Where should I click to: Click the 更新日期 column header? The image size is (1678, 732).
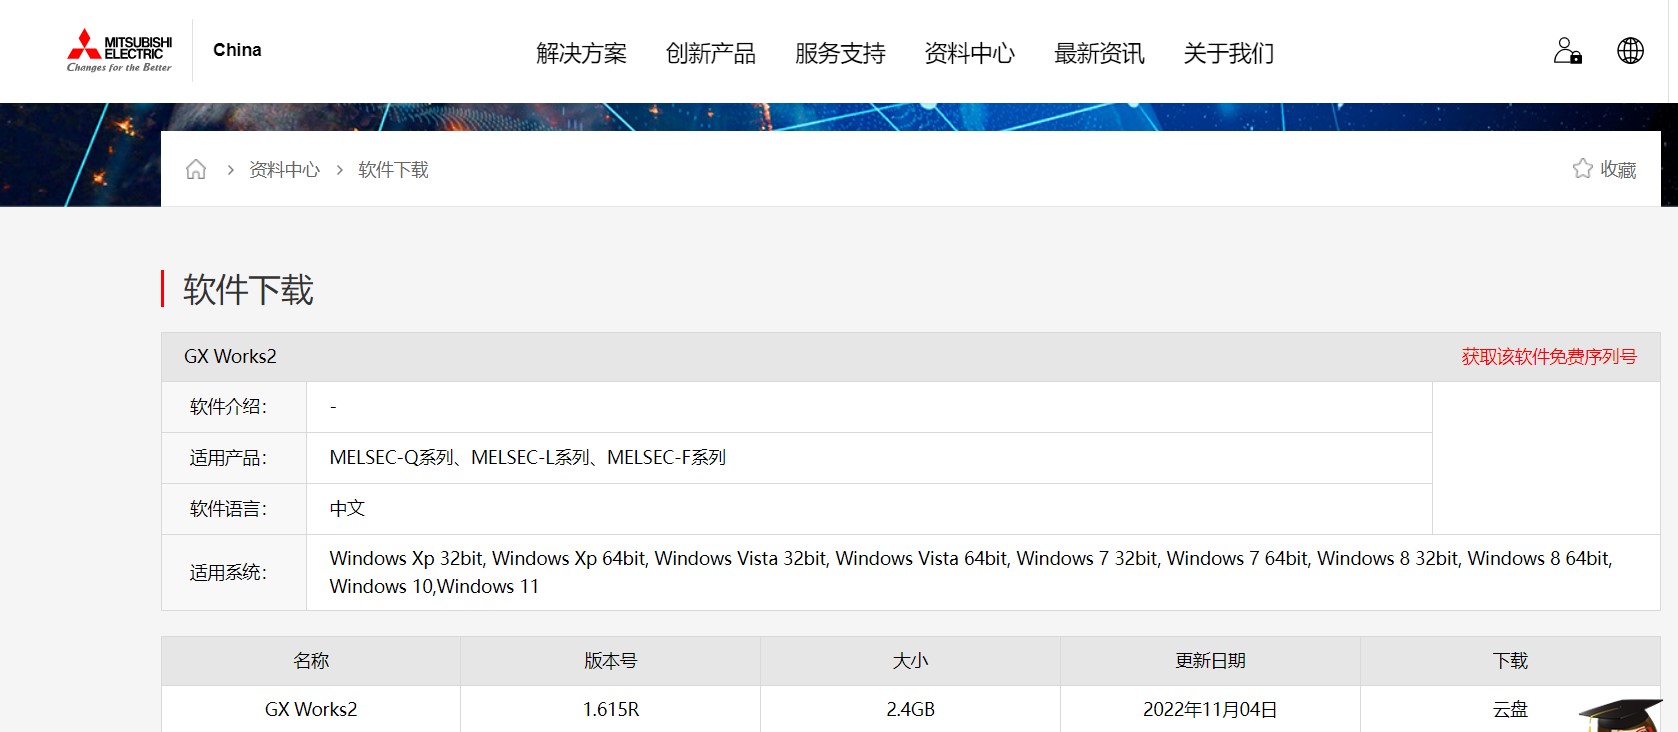click(1210, 661)
